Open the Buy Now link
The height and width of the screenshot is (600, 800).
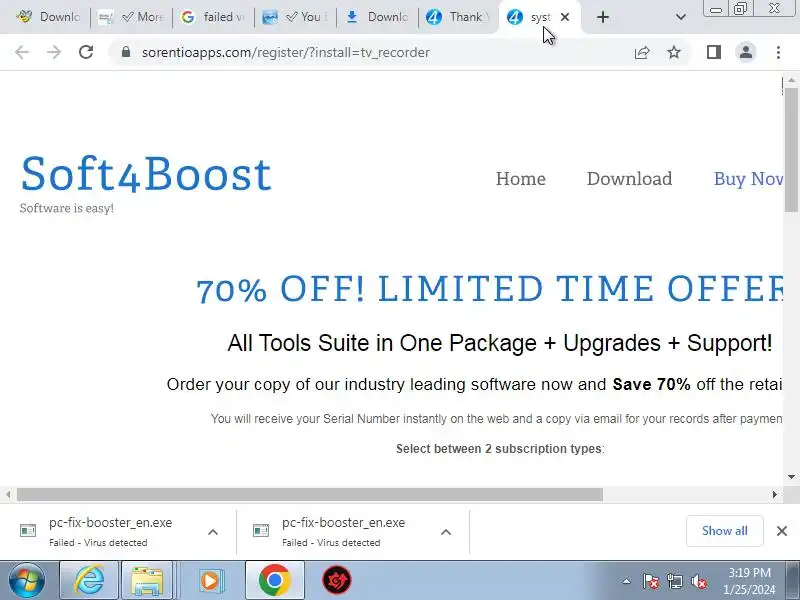pos(748,179)
